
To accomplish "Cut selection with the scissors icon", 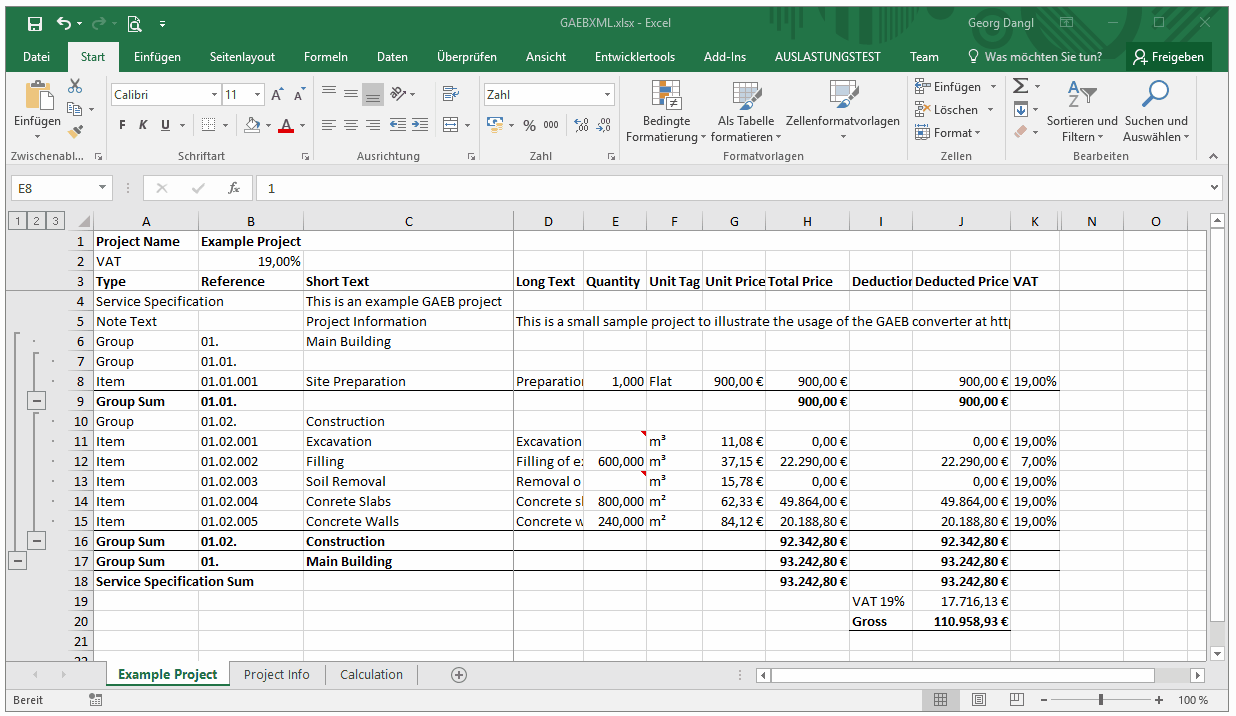I will [75, 87].
